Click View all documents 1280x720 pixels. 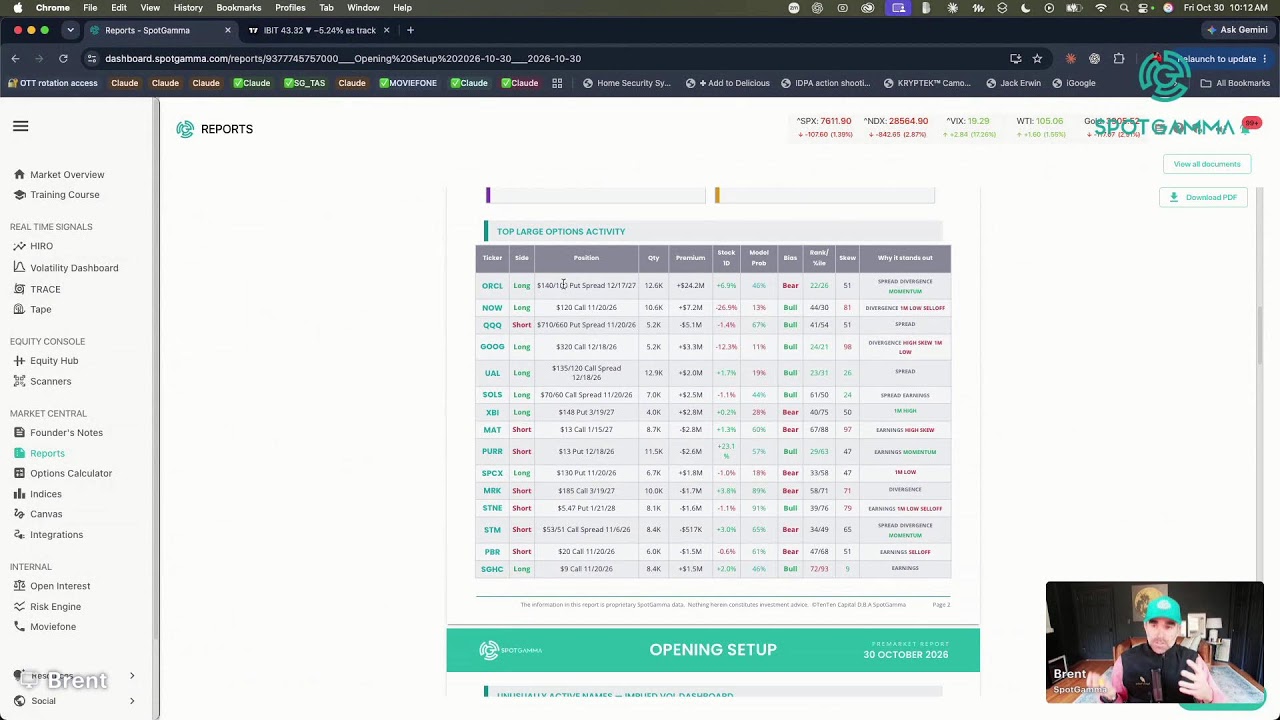[1207, 164]
